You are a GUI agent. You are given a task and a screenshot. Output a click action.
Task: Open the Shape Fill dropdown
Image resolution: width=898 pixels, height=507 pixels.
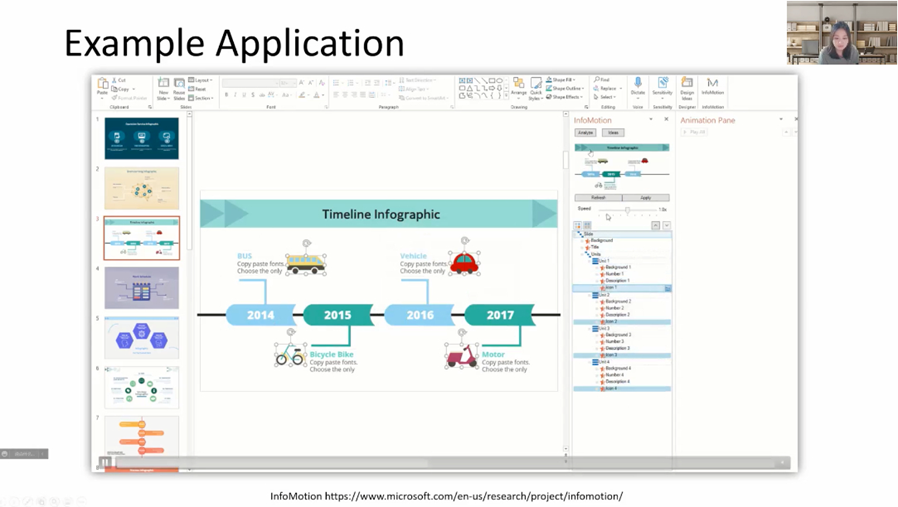561,80
